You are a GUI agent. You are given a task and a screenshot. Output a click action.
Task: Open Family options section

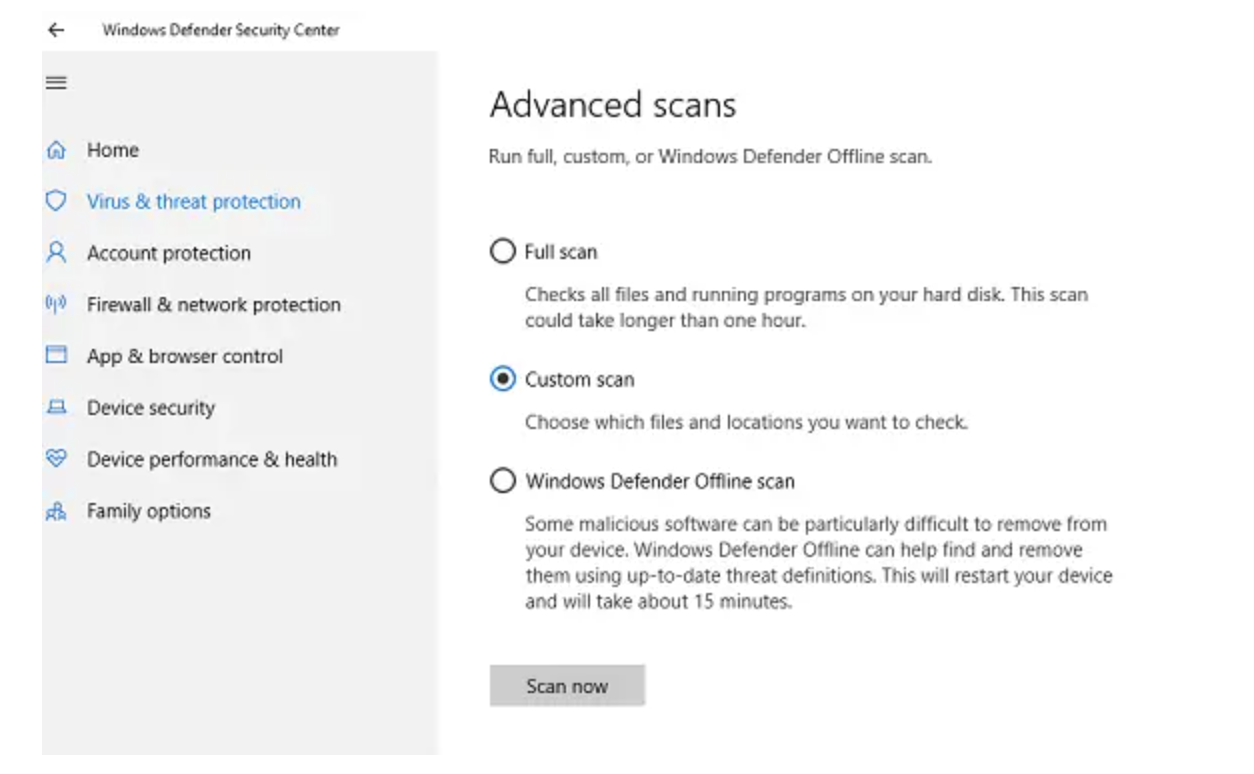(149, 511)
